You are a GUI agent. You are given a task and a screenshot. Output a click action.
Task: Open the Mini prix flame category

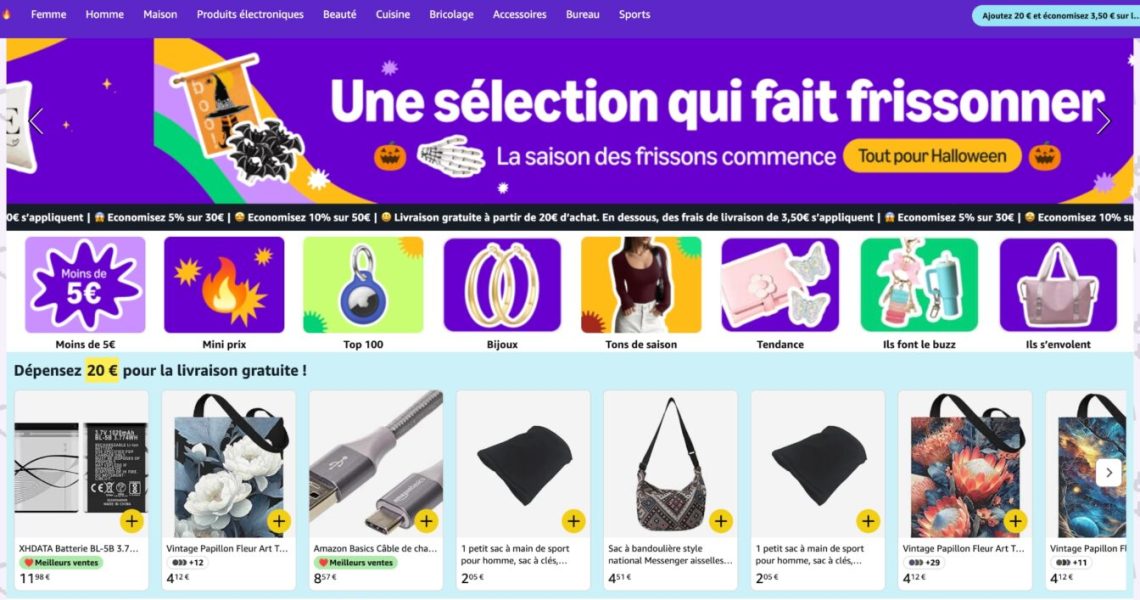point(224,284)
